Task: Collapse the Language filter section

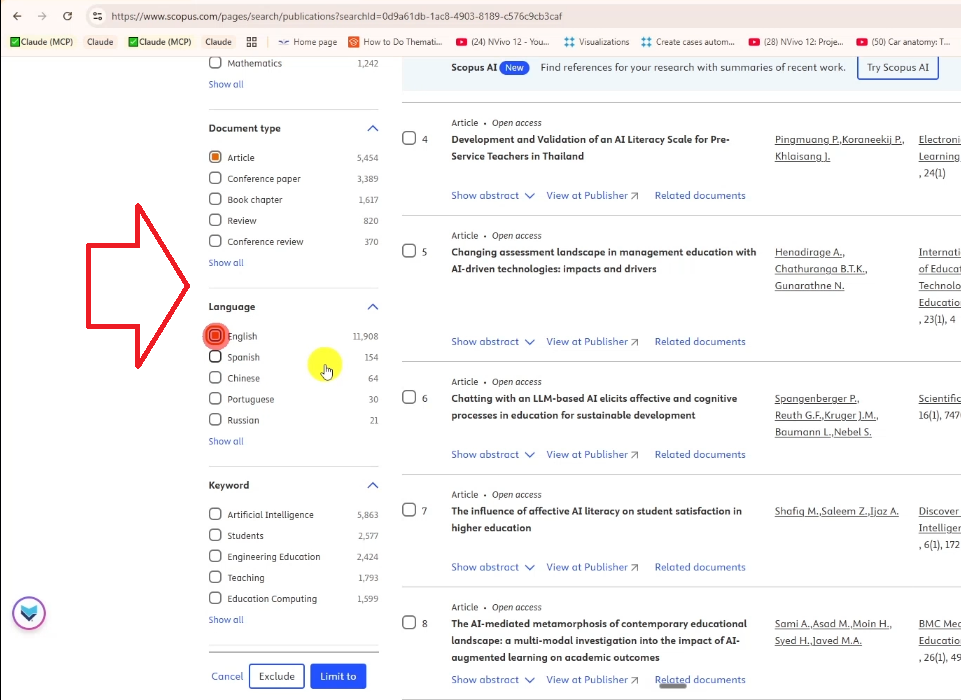Action: tap(373, 306)
